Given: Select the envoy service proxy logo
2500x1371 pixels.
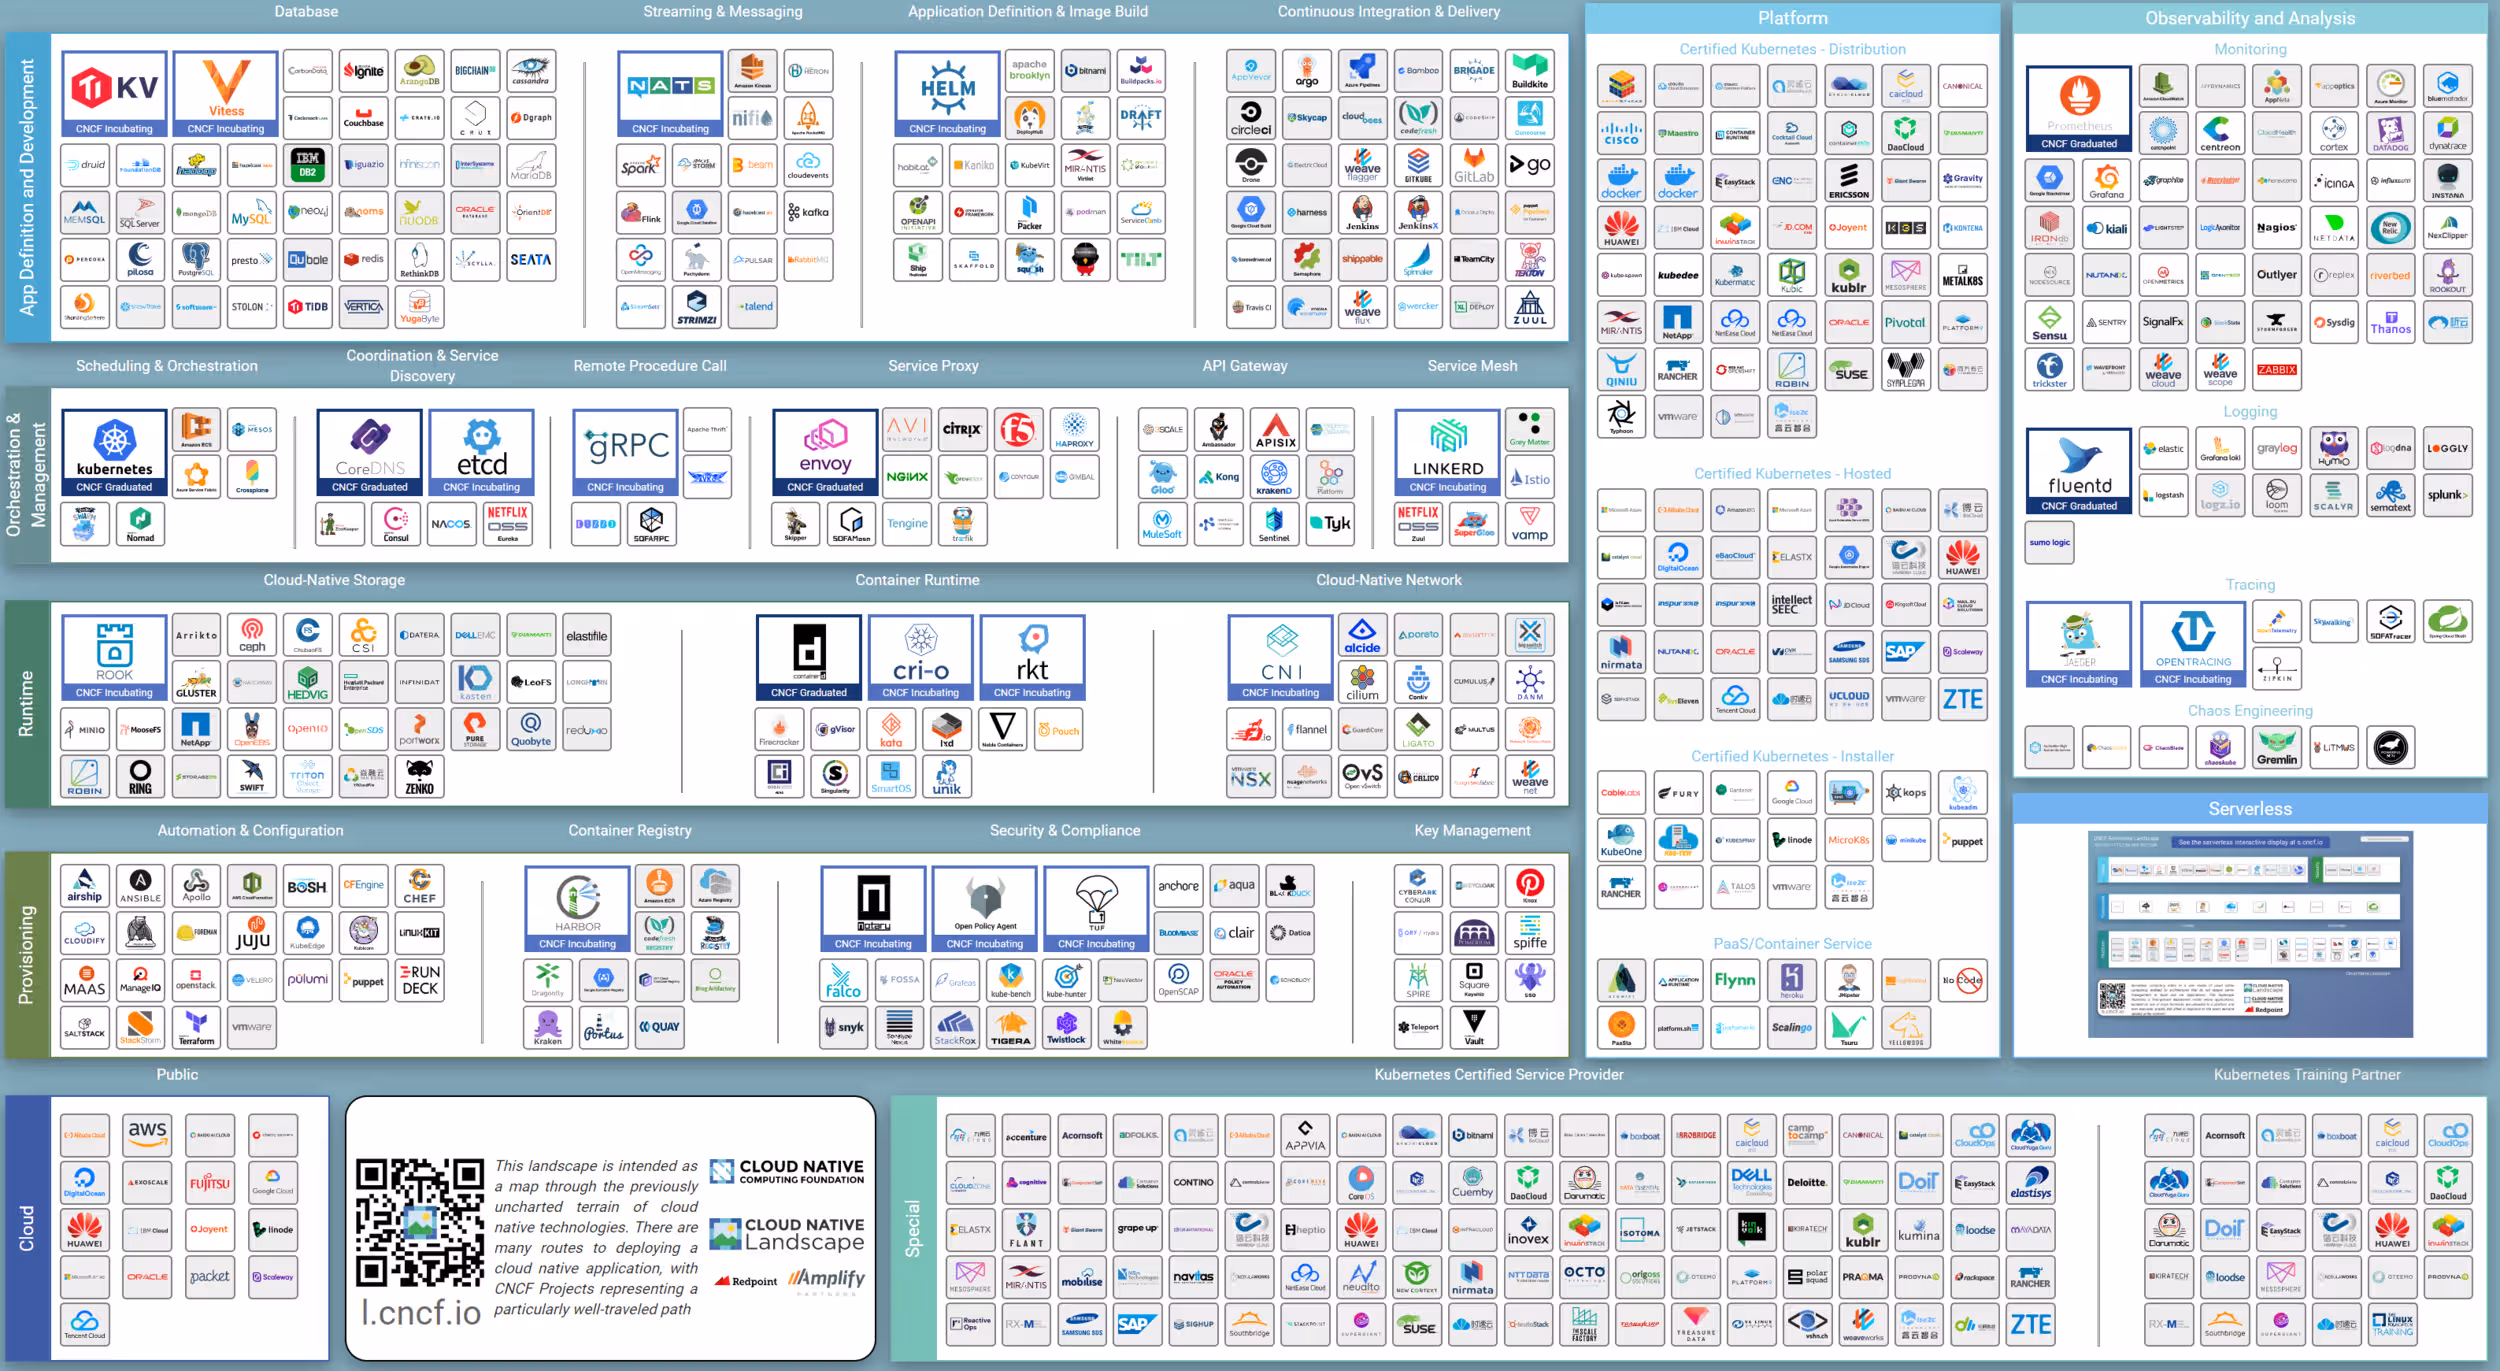Looking at the screenshot, I should (x=825, y=452).
